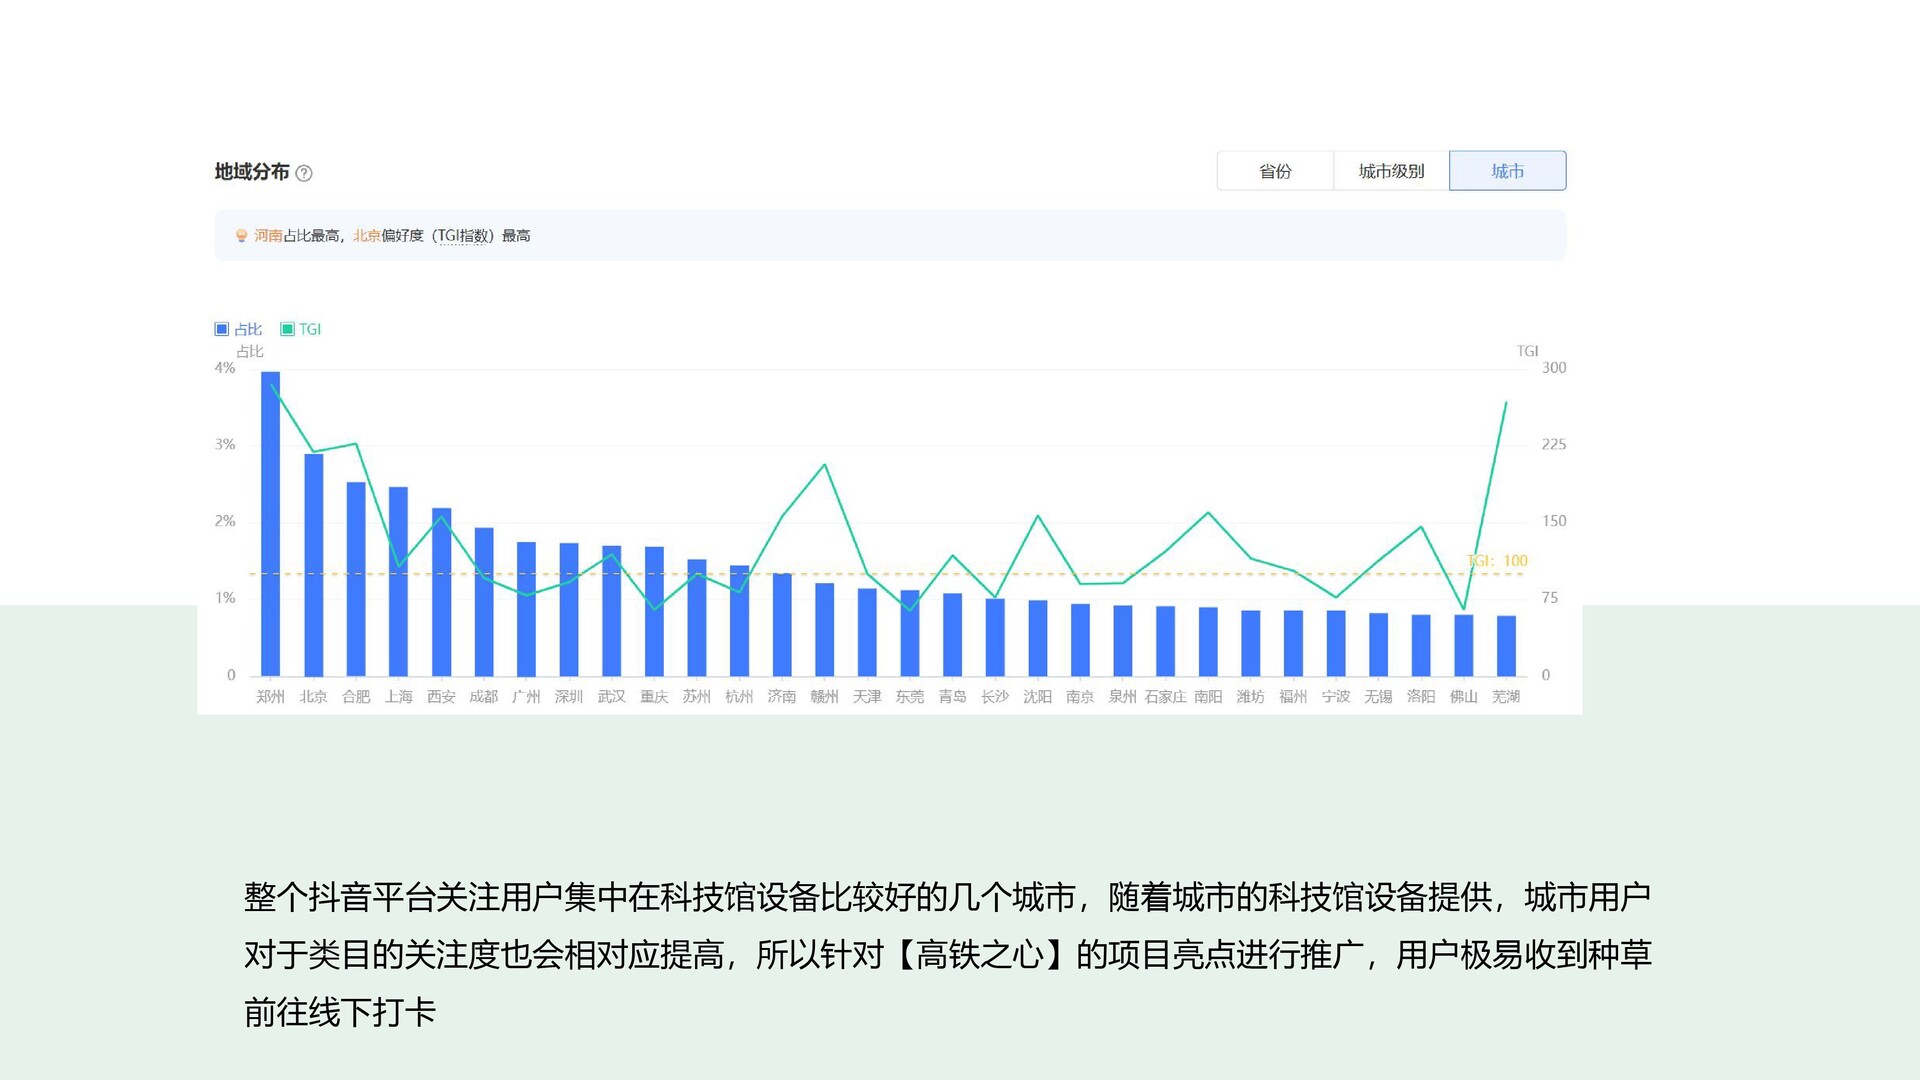Click the 地域分布 section title
1920x1080 pixels.
click(252, 172)
